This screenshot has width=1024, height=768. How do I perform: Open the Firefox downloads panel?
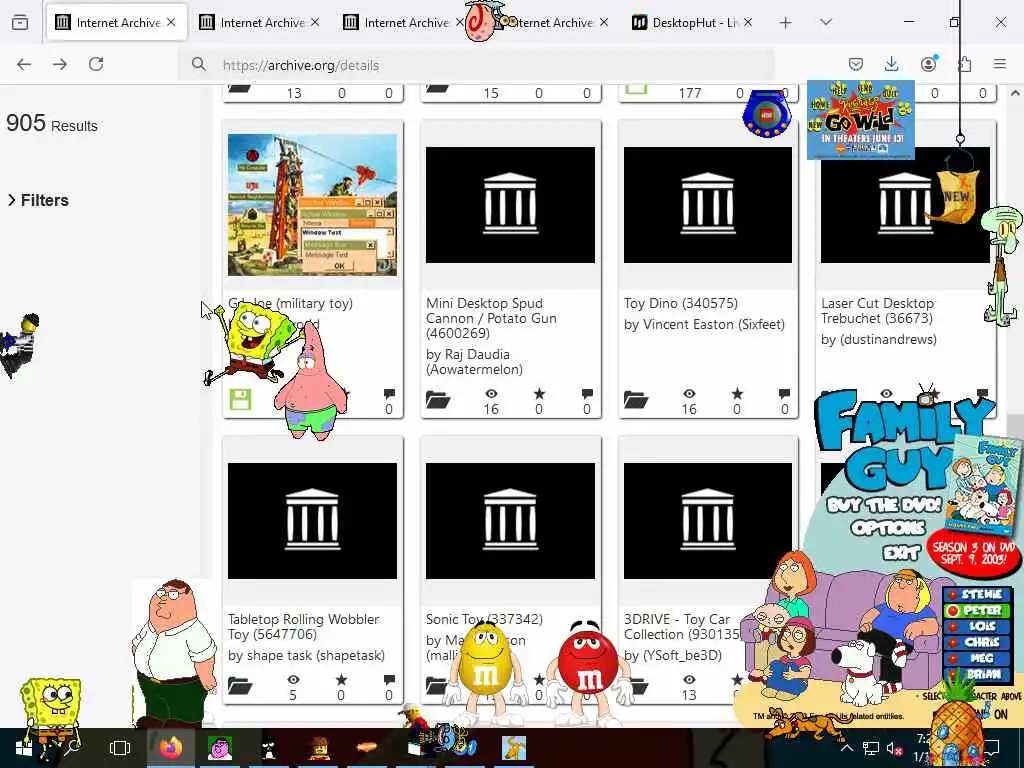point(891,64)
